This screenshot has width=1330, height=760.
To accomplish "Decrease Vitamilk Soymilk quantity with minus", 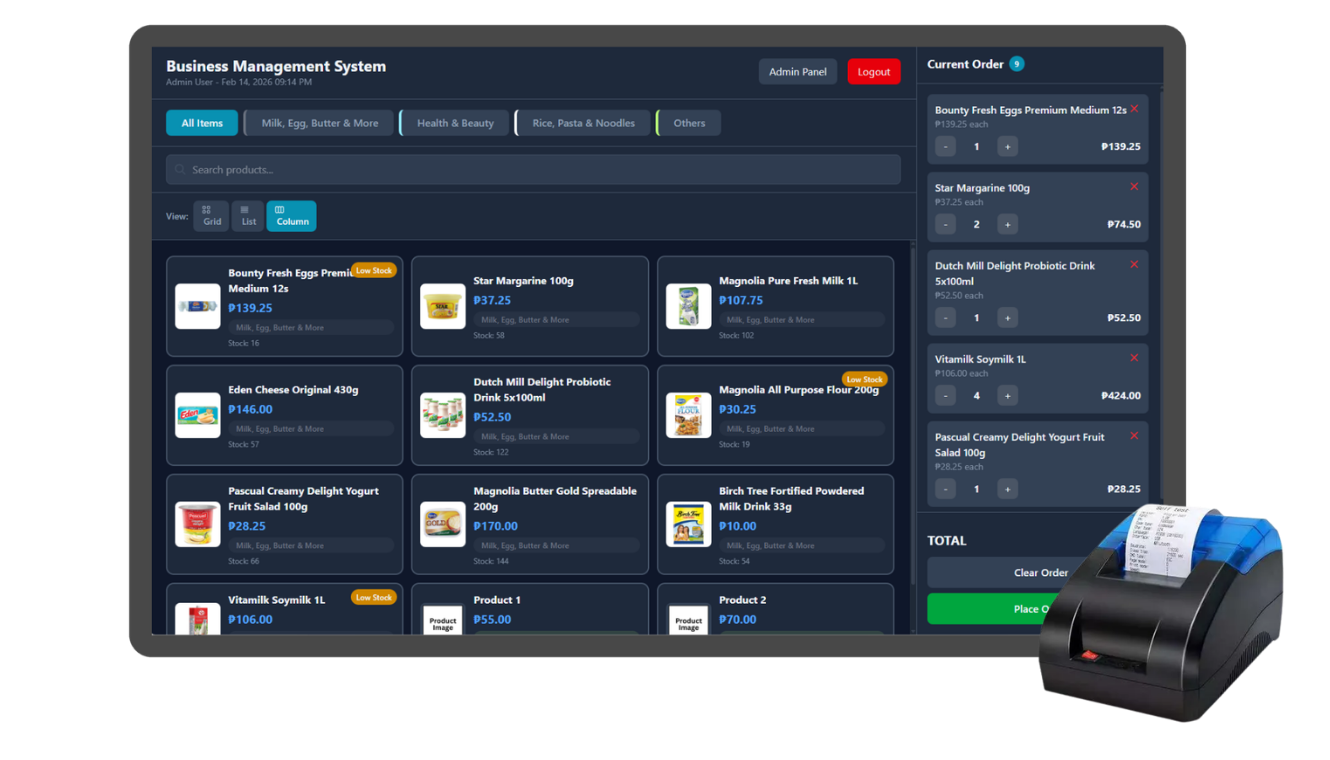I will [945, 395].
